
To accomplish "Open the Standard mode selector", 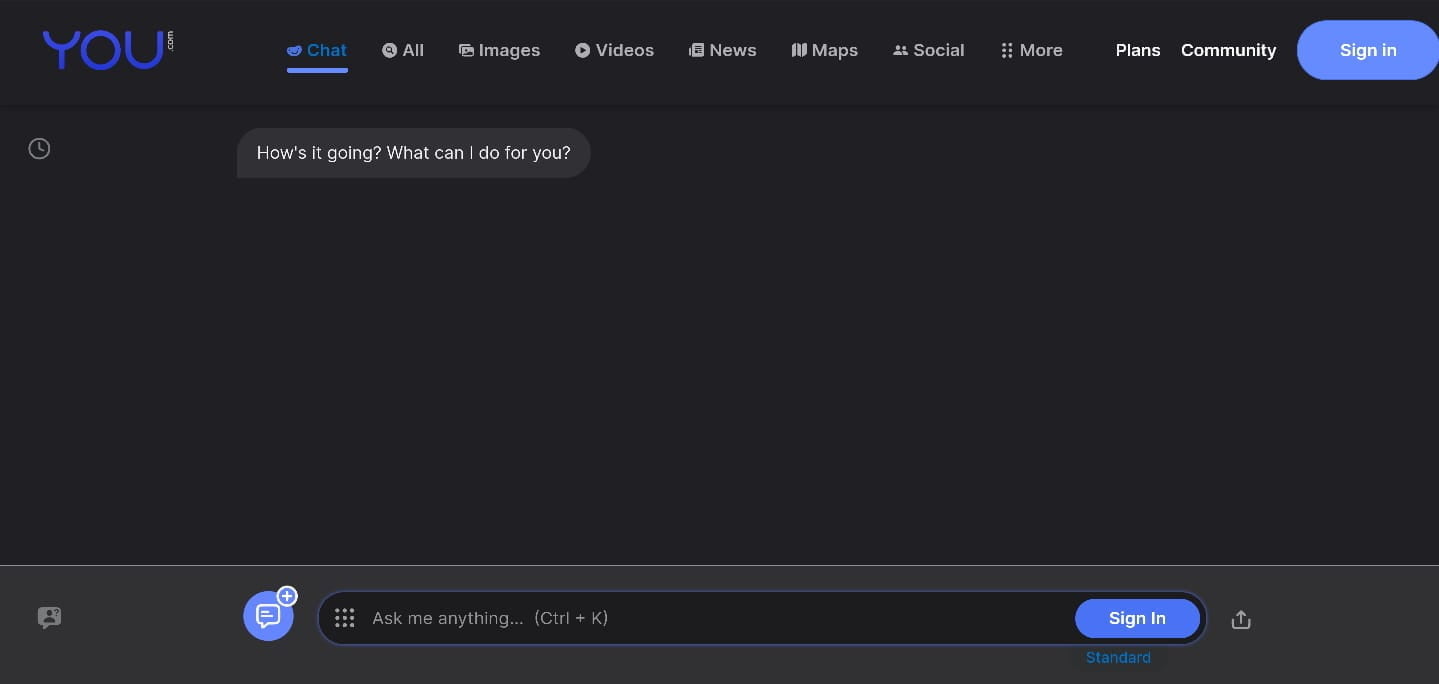I will 1118,657.
